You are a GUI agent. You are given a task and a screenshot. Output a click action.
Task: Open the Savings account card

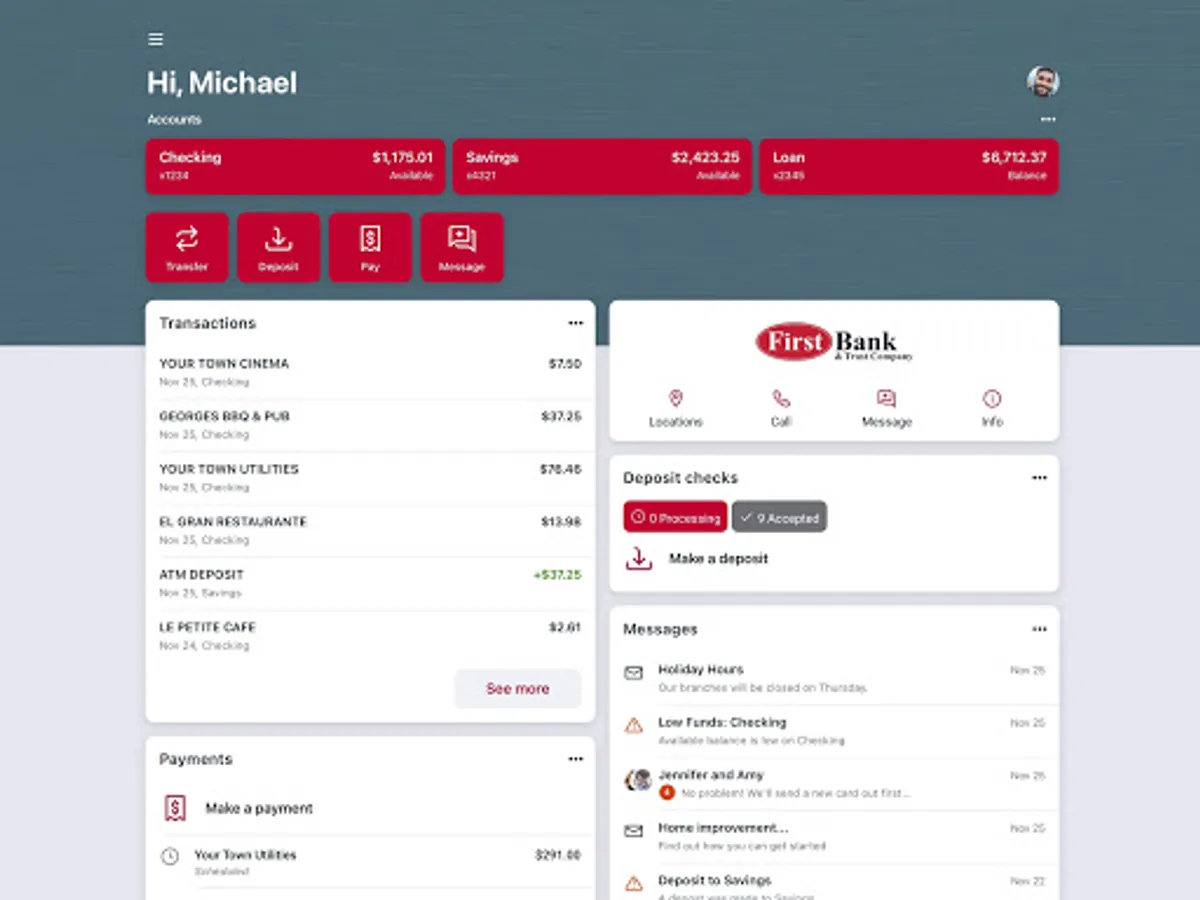pyautogui.click(x=602, y=166)
